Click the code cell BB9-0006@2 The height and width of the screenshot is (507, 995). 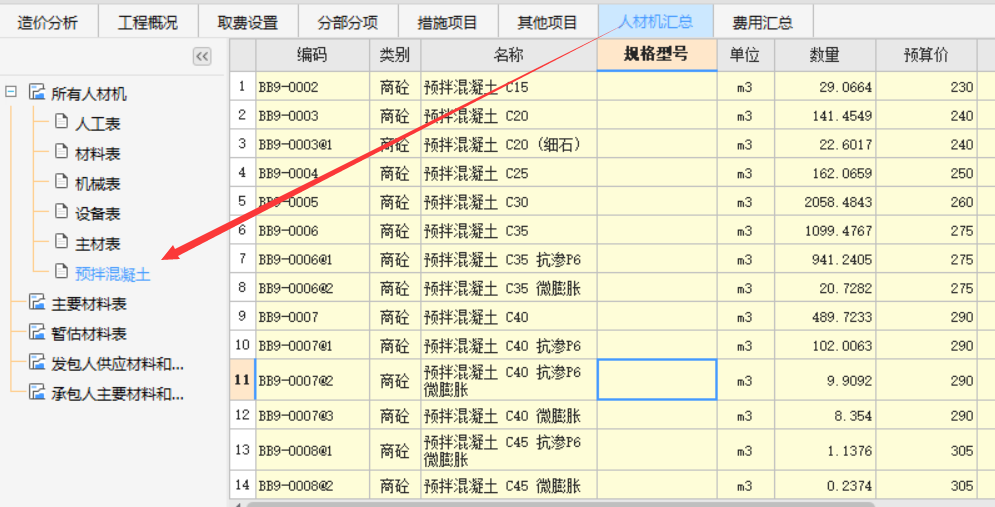coord(312,288)
